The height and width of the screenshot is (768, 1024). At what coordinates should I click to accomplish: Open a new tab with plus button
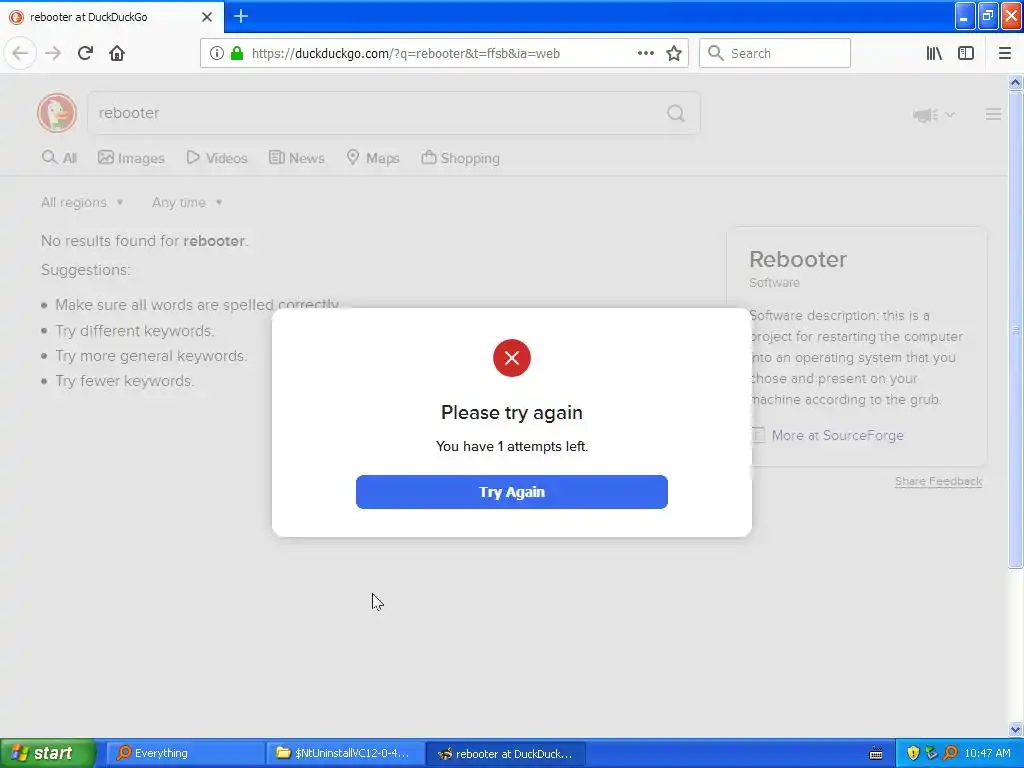coord(241,16)
